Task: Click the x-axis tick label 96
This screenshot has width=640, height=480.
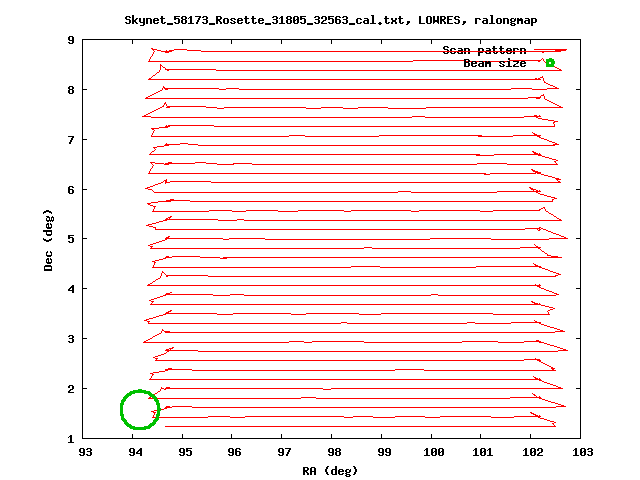Action: [x=234, y=452]
